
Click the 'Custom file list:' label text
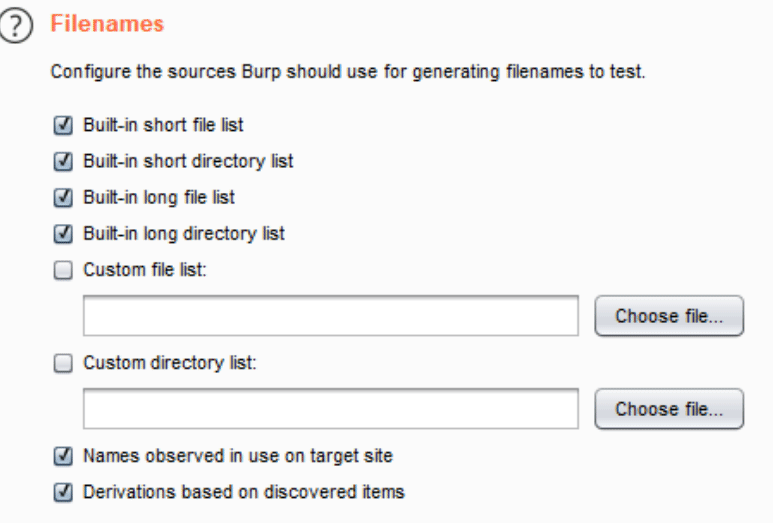[x=145, y=270]
